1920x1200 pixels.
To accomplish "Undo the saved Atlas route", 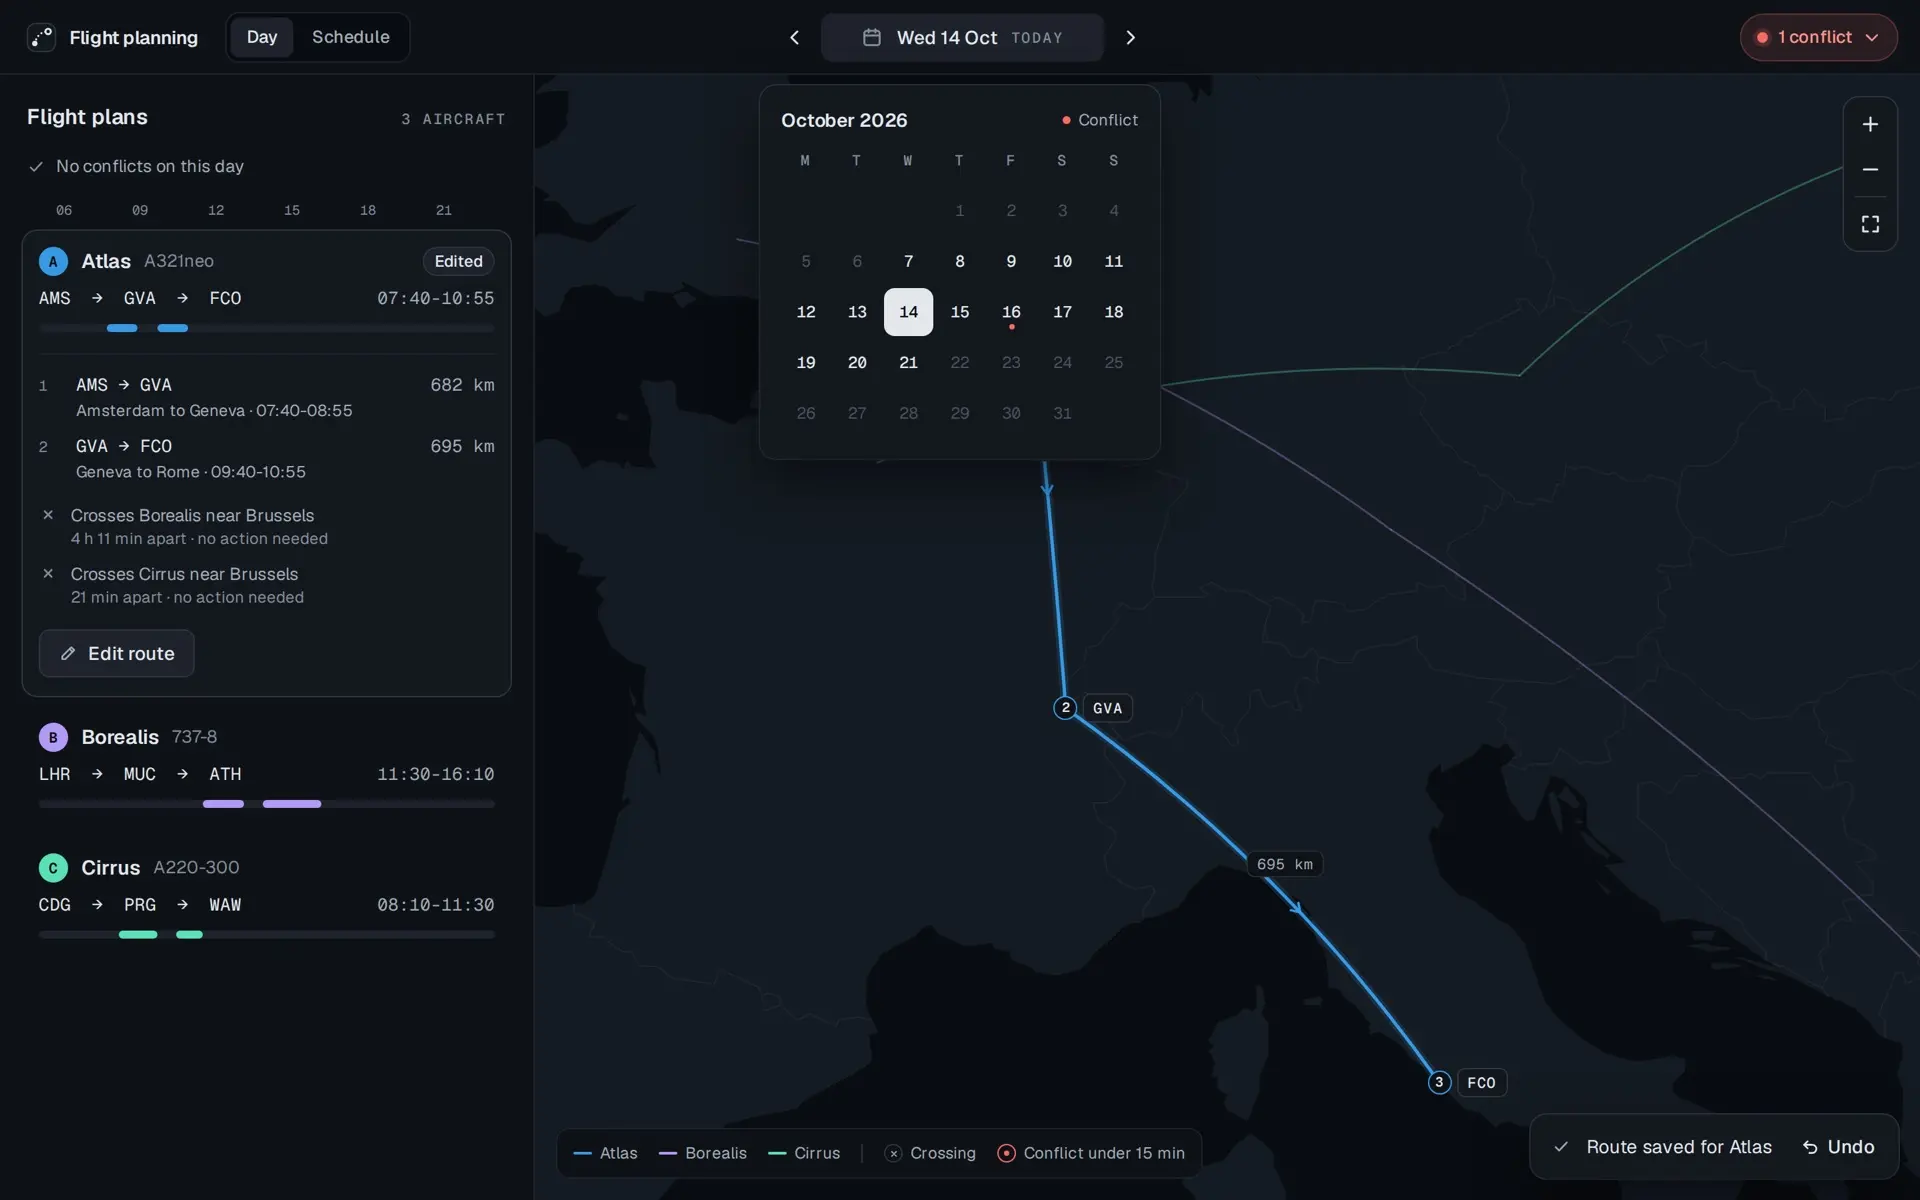I will [x=1838, y=1147].
